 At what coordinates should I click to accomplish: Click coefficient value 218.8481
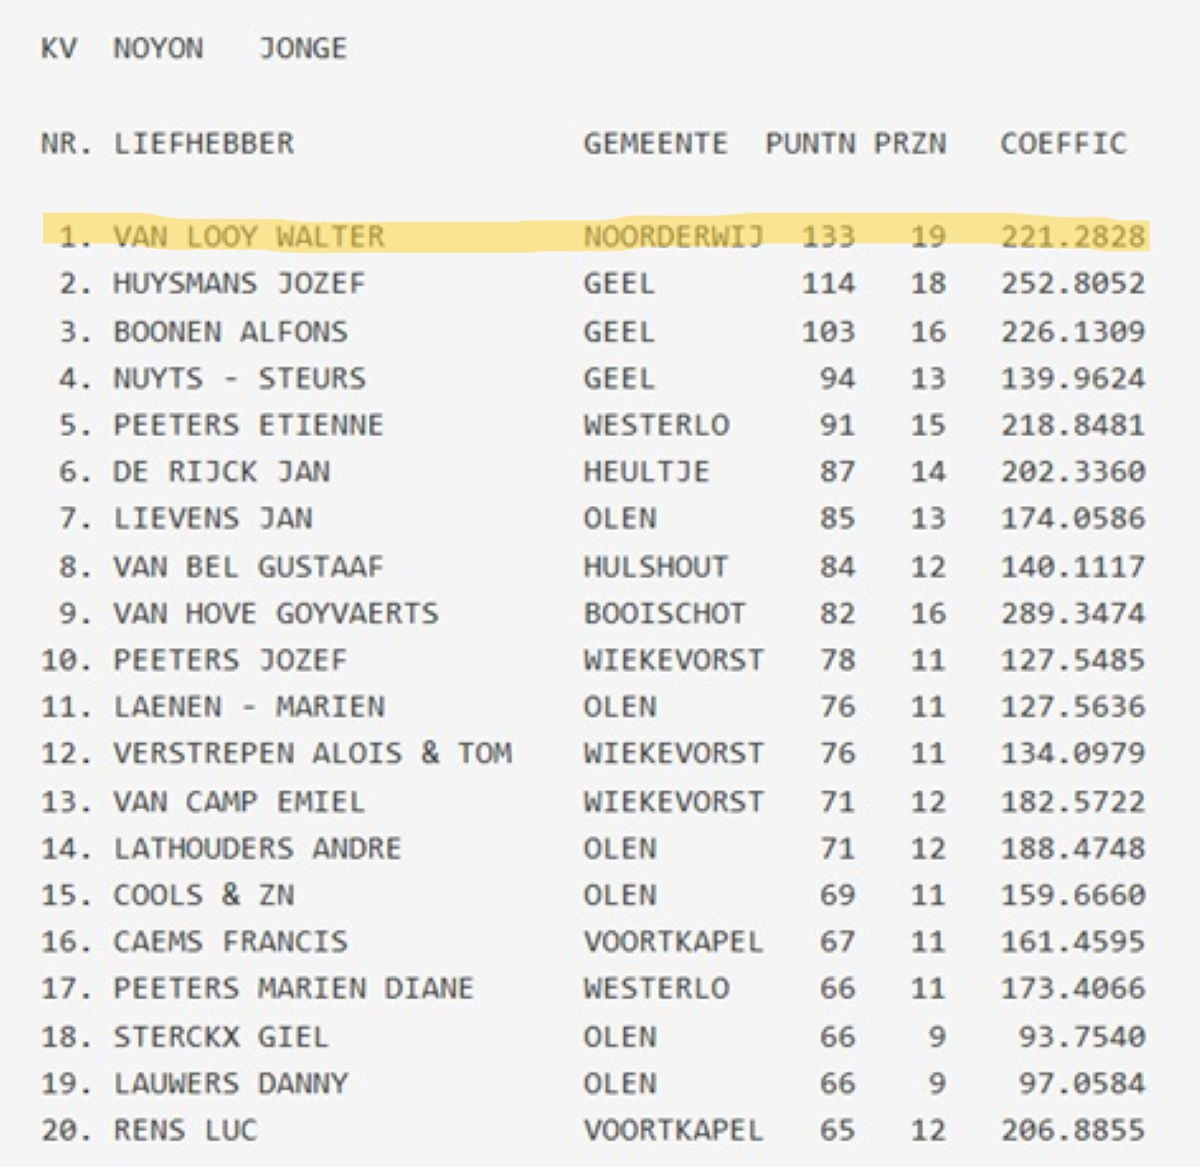click(1072, 425)
